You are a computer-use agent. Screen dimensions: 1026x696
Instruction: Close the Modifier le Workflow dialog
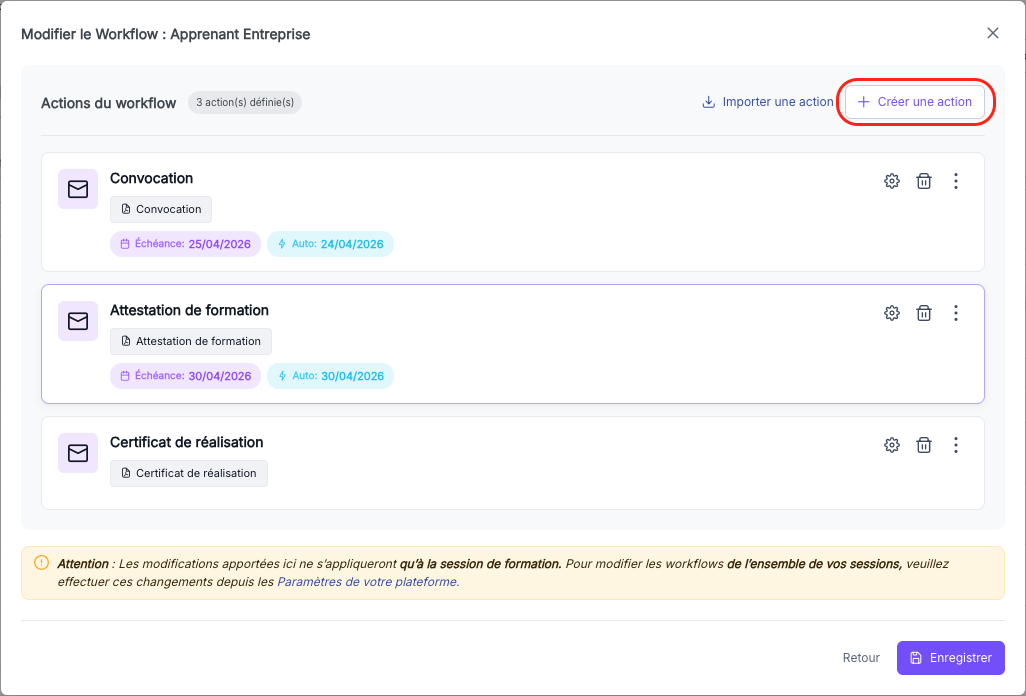click(x=993, y=33)
